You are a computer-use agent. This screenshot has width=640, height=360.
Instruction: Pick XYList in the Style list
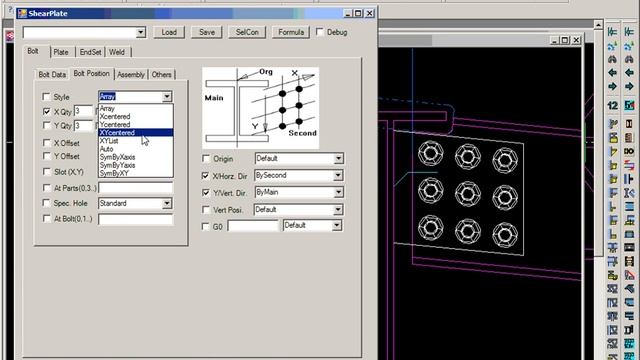136,141
